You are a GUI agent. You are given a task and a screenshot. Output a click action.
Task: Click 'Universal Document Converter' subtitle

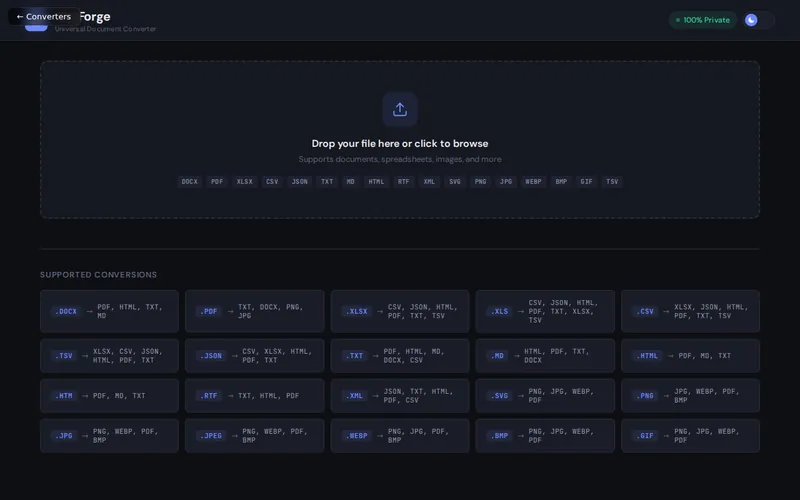pos(106,29)
